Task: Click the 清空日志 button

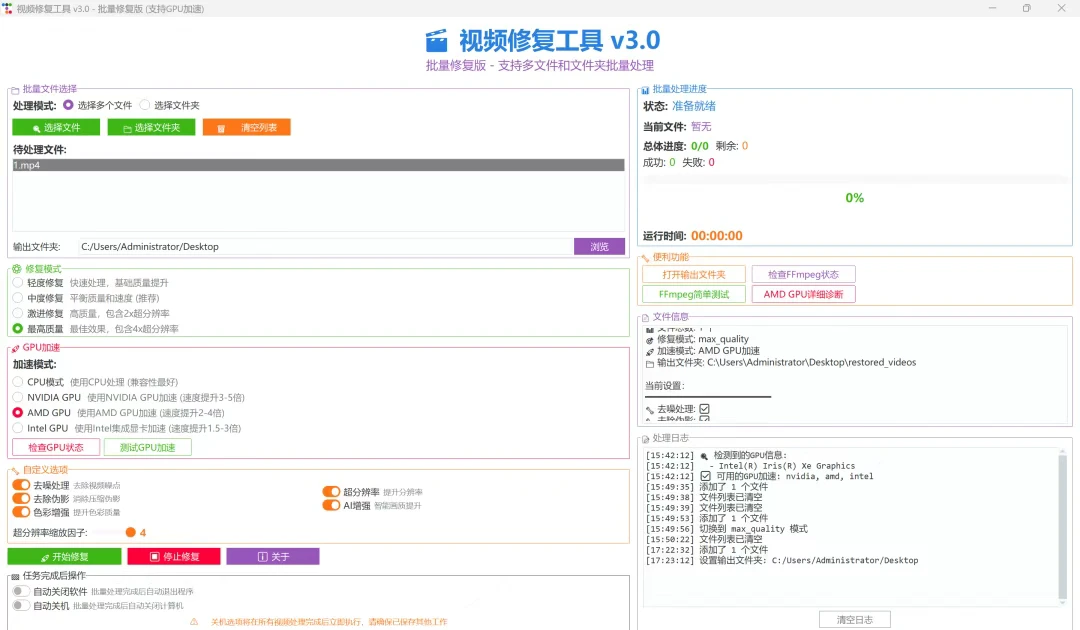Action: point(854,620)
